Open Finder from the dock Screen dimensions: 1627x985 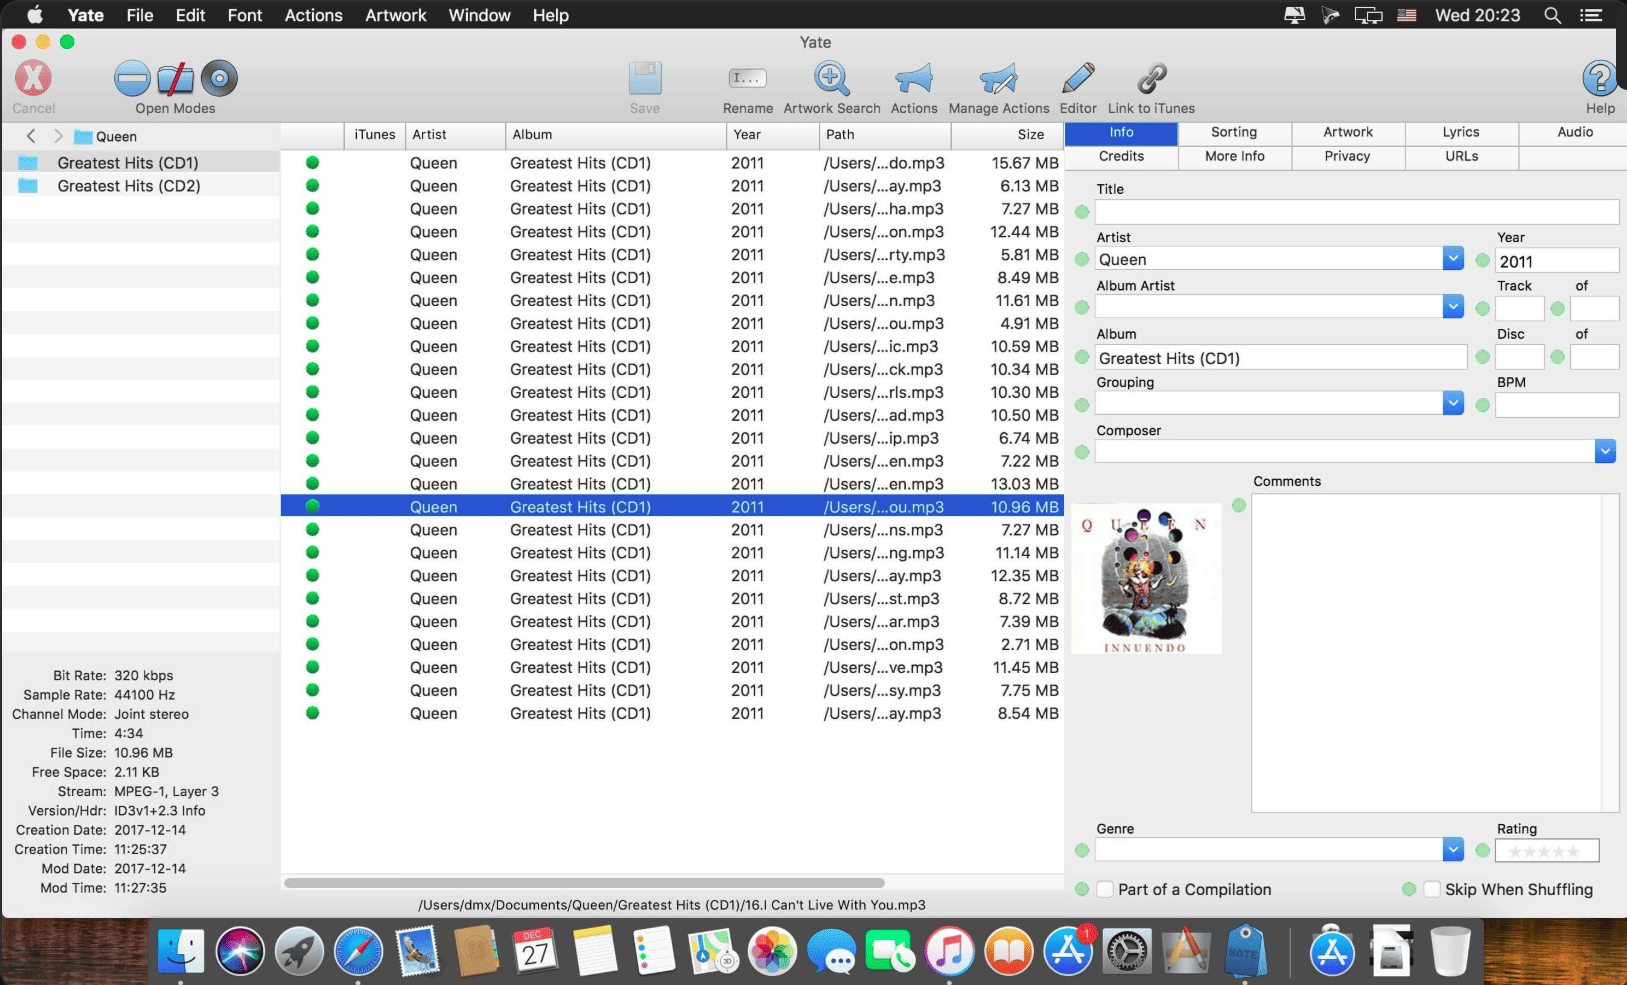tap(181, 951)
